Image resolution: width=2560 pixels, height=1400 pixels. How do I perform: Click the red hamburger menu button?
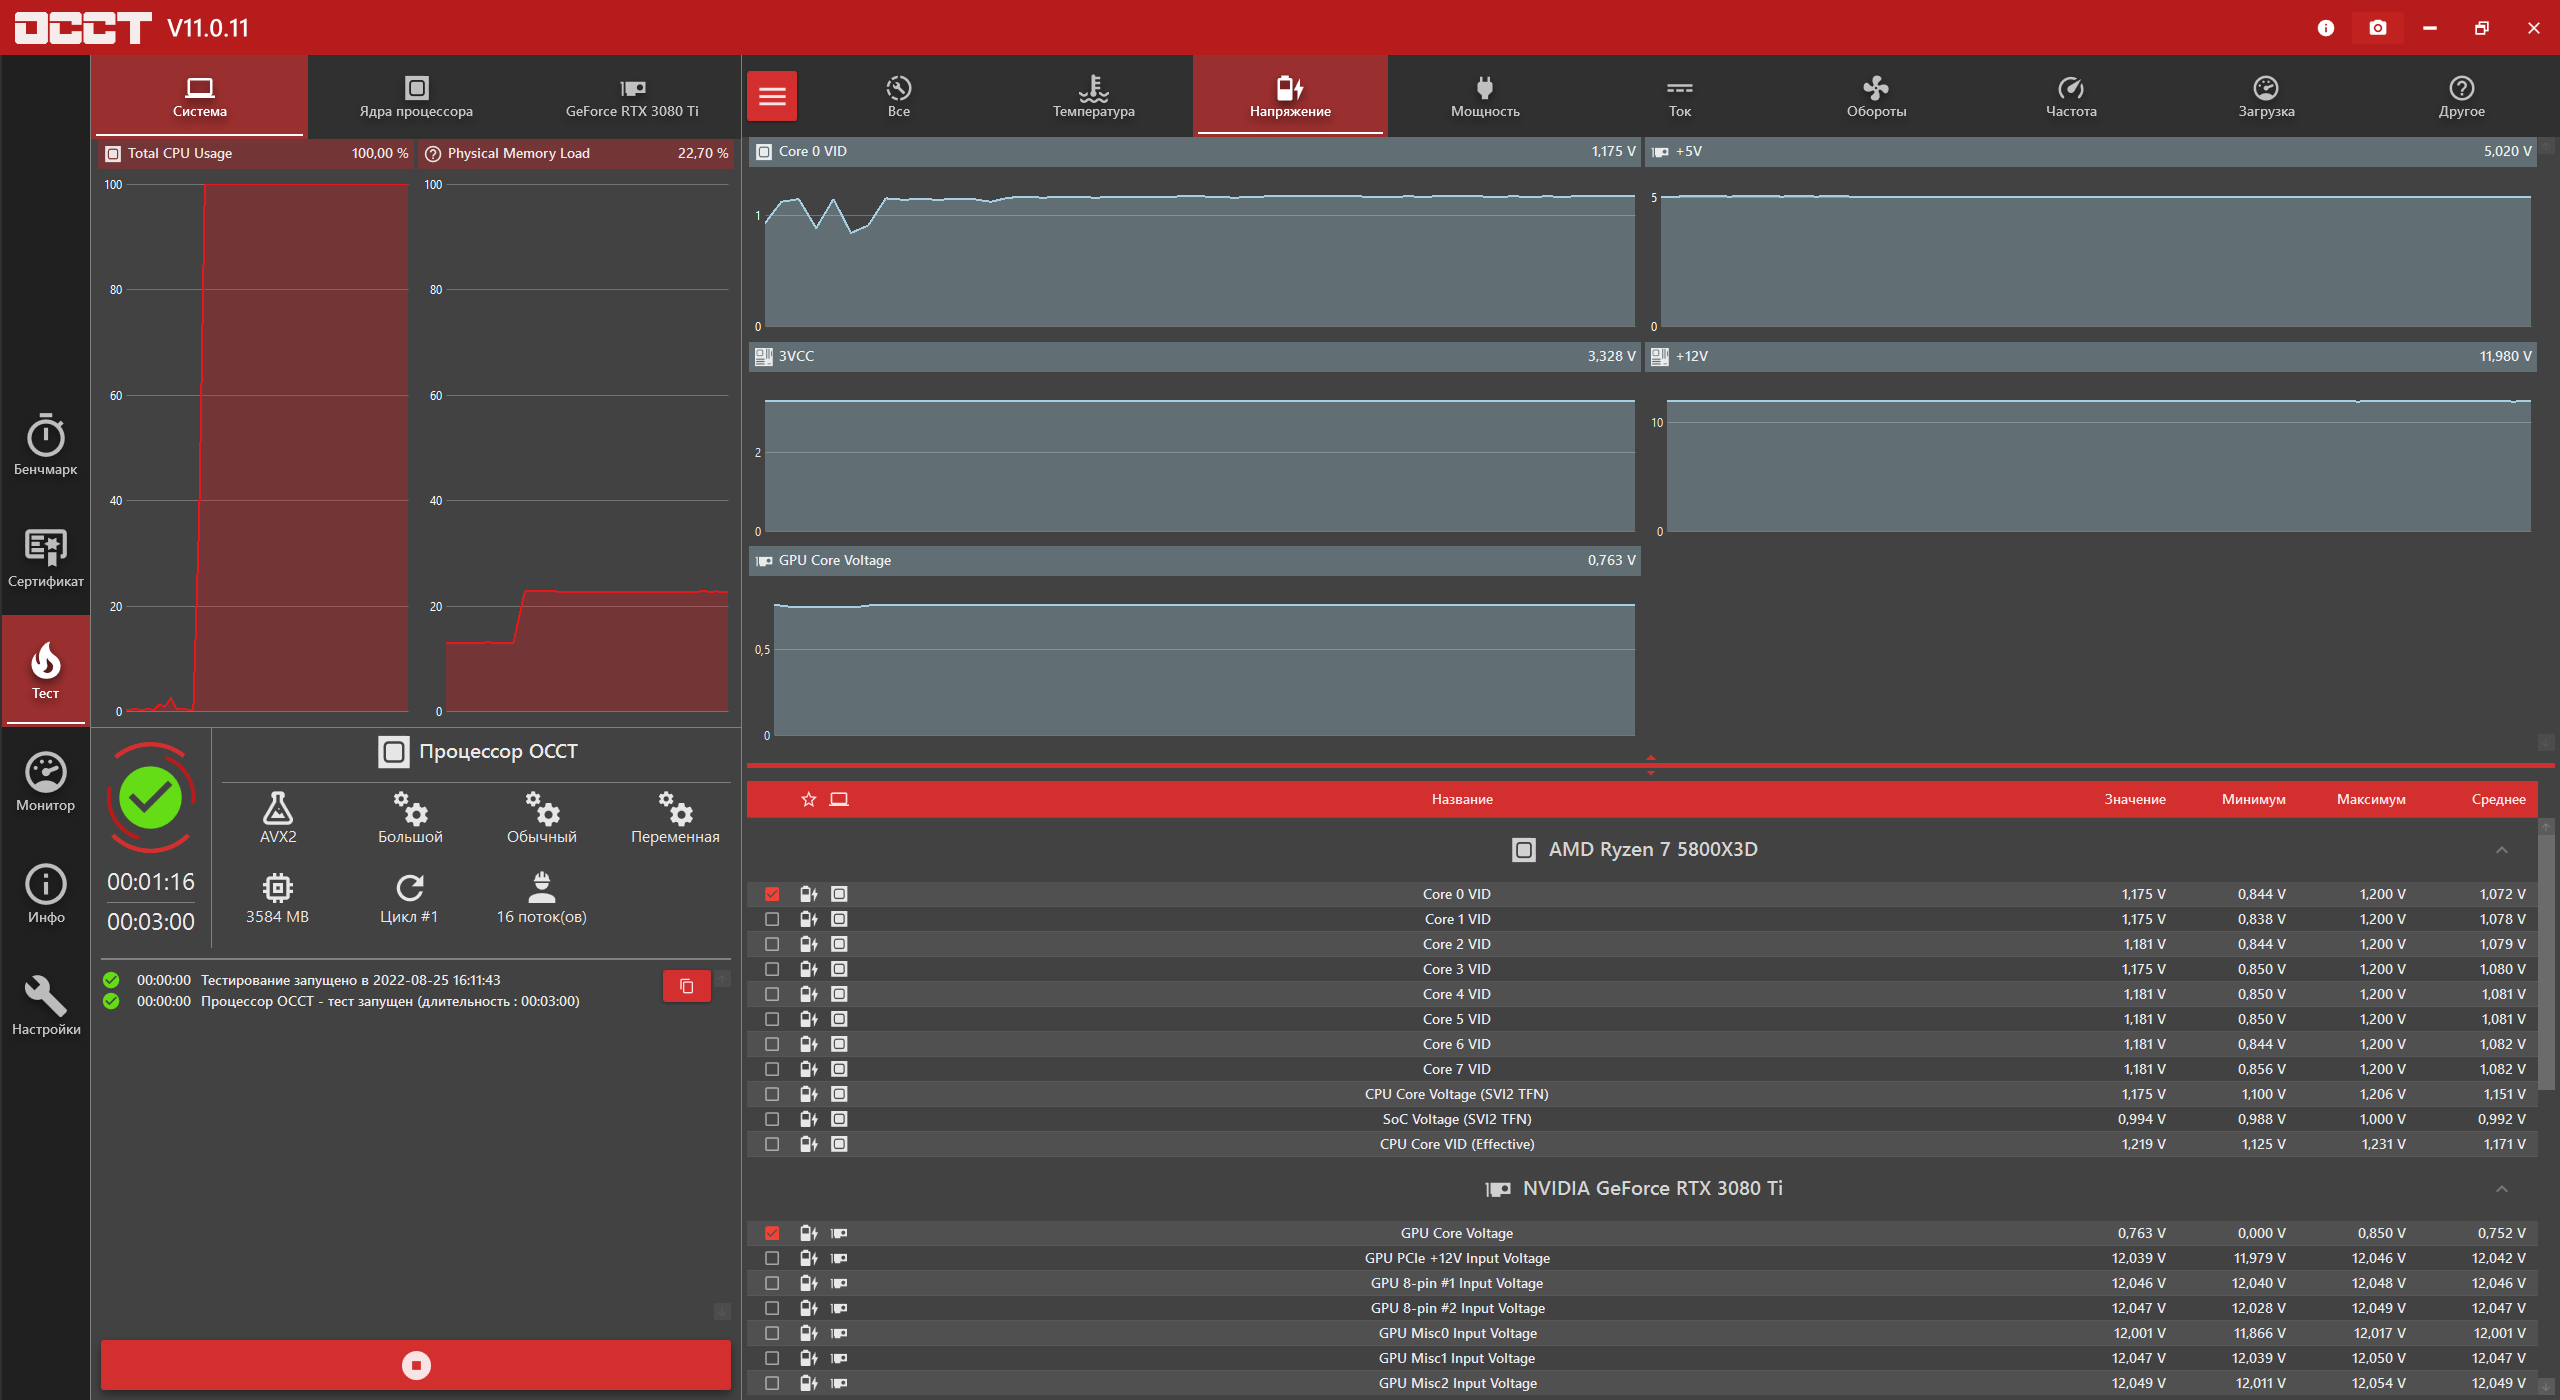pos(771,96)
